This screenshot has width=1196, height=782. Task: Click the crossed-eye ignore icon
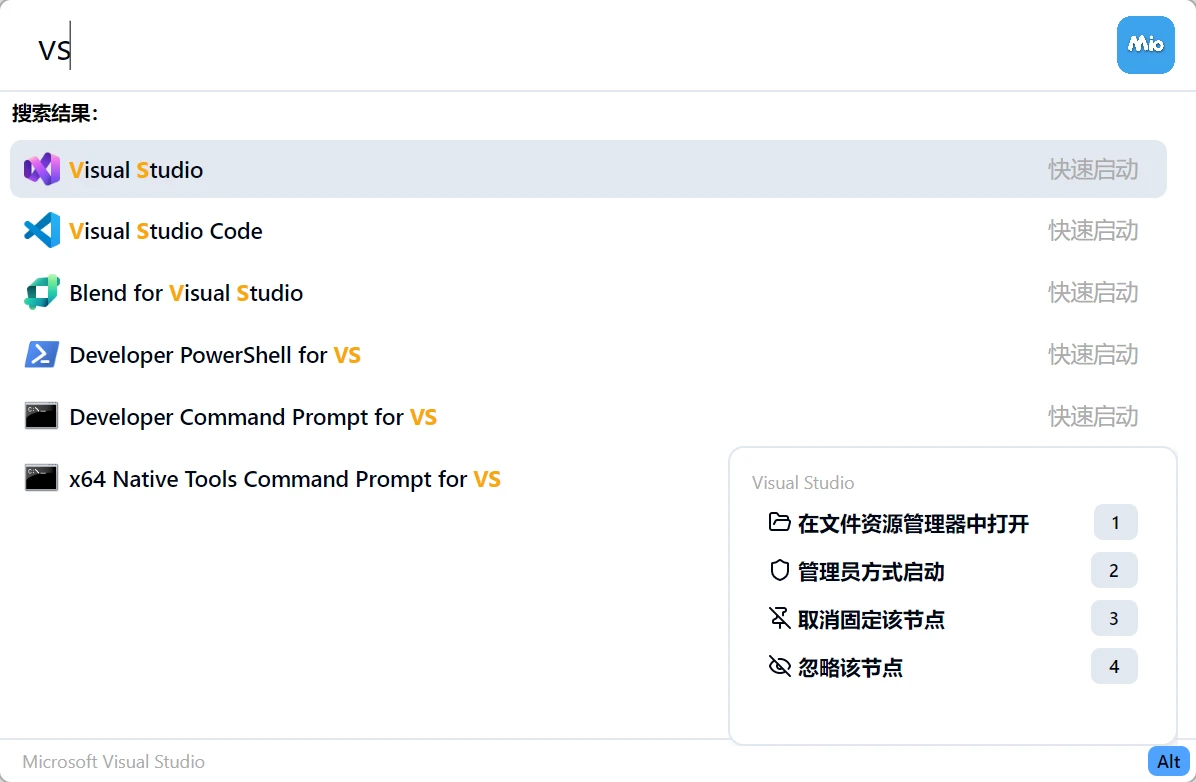coord(779,666)
